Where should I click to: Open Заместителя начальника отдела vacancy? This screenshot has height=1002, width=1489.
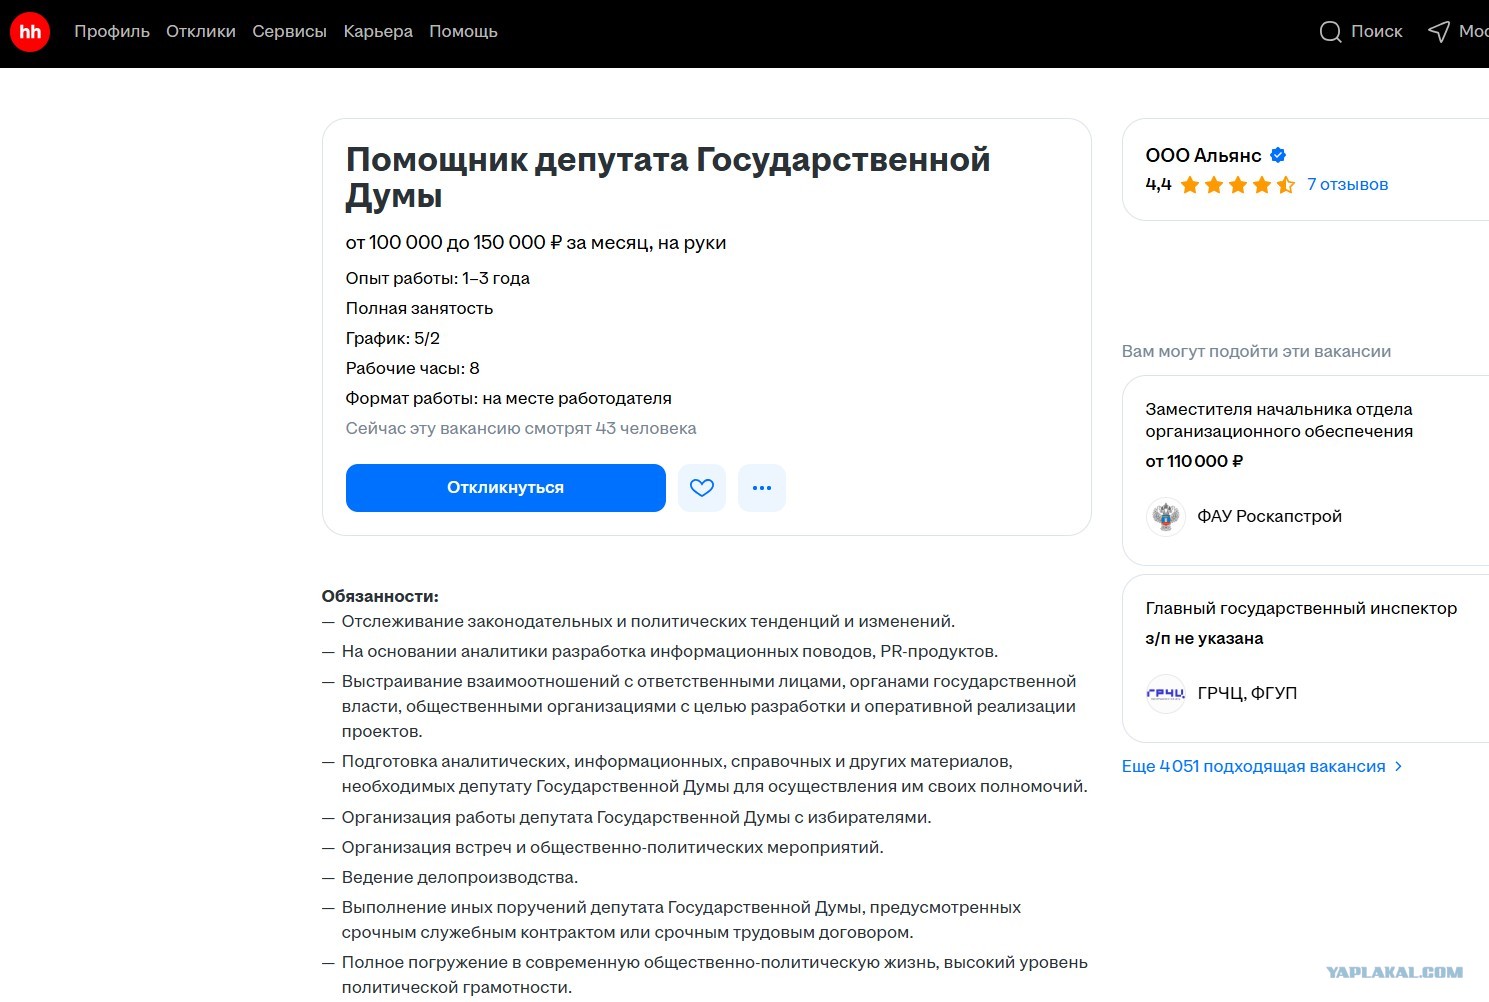coord(1279,420)
